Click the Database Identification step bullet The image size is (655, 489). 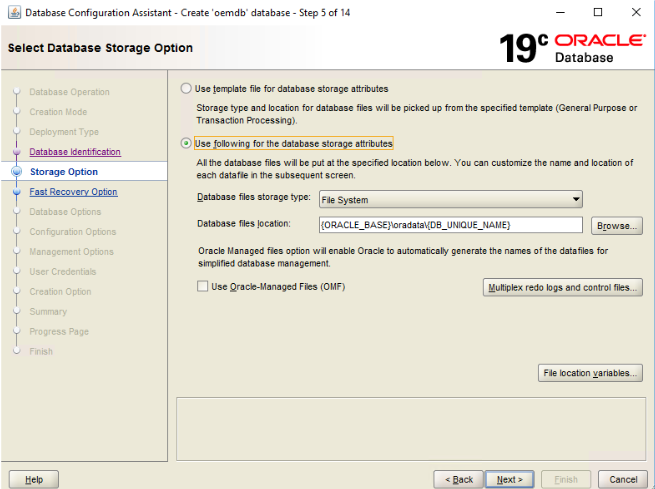(x=16, y=152)
